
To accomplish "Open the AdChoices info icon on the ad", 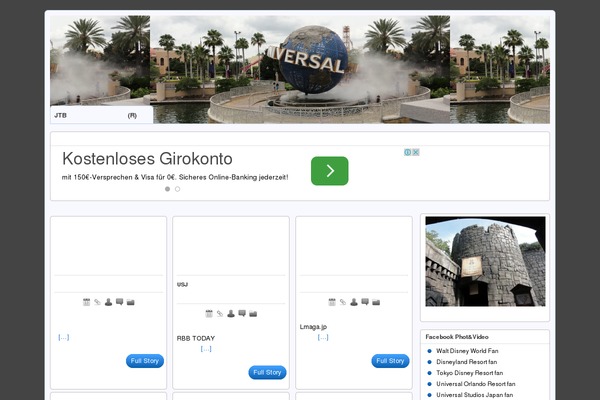I will point(408,152).
